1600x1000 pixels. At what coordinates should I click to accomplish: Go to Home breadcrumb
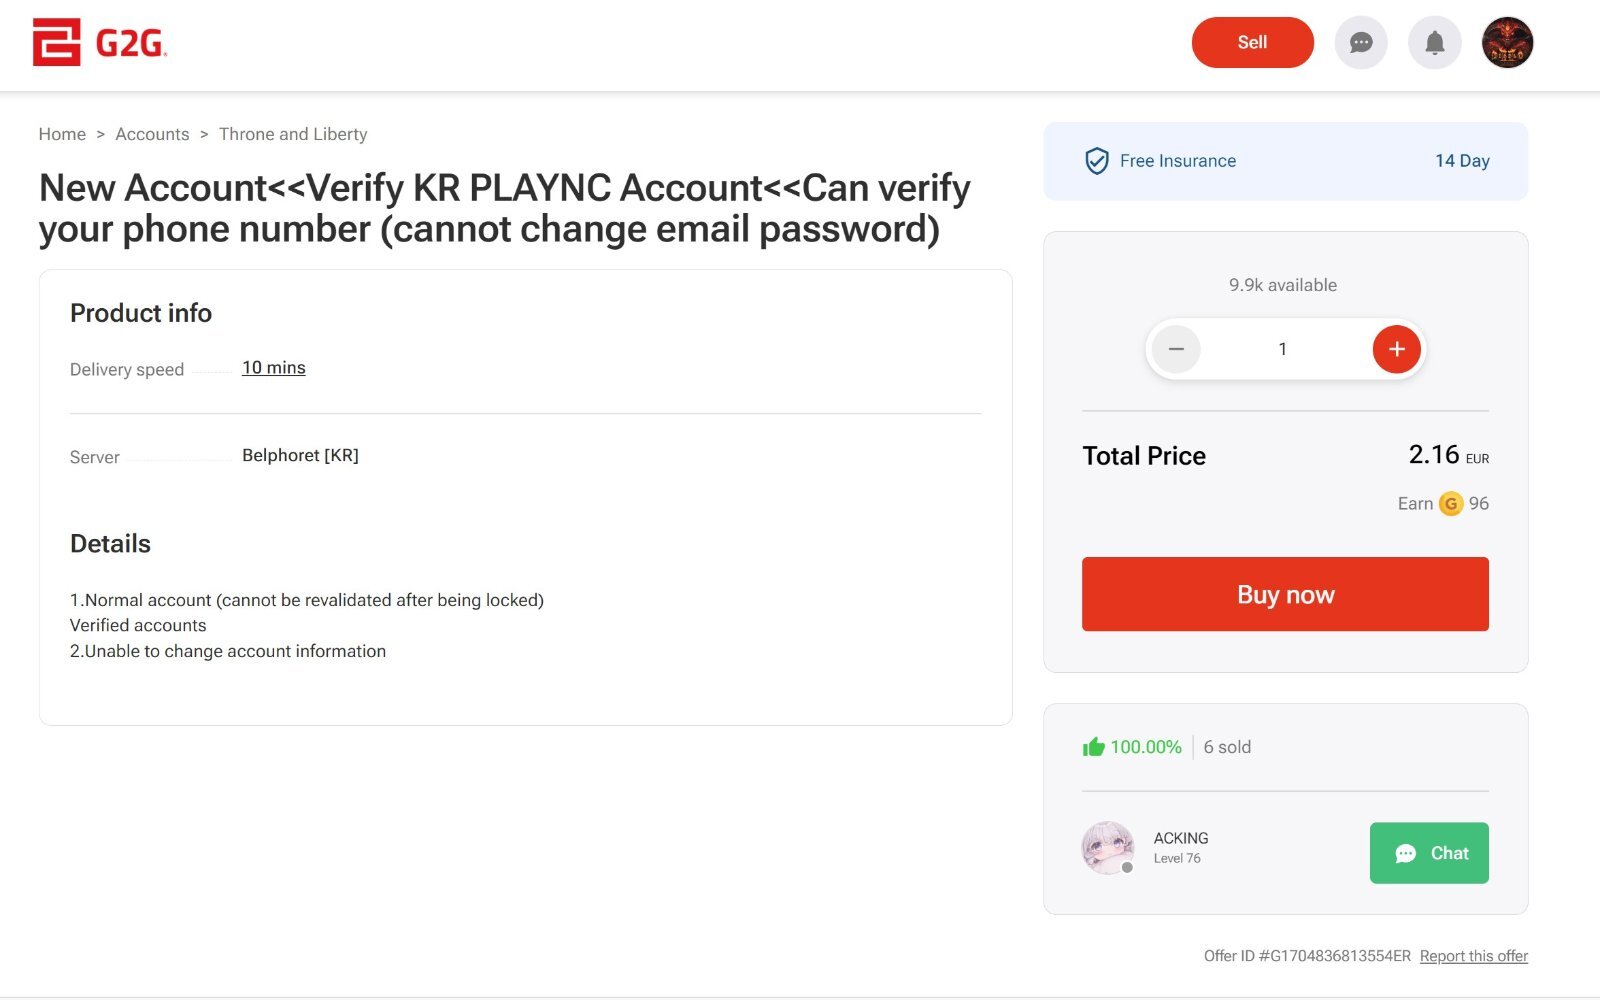pyautogui.click(x=62, y=134)
